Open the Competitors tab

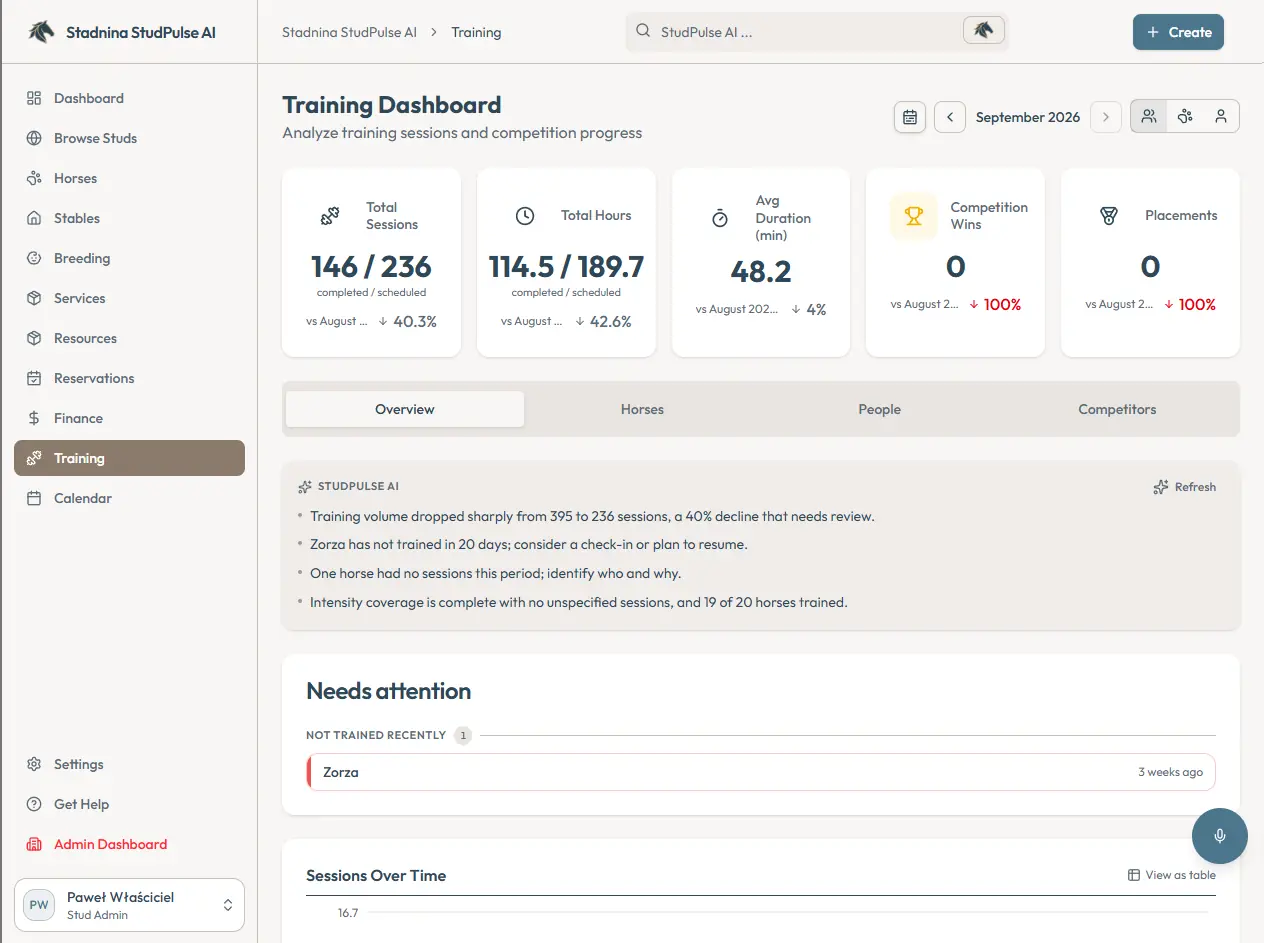1117,409
